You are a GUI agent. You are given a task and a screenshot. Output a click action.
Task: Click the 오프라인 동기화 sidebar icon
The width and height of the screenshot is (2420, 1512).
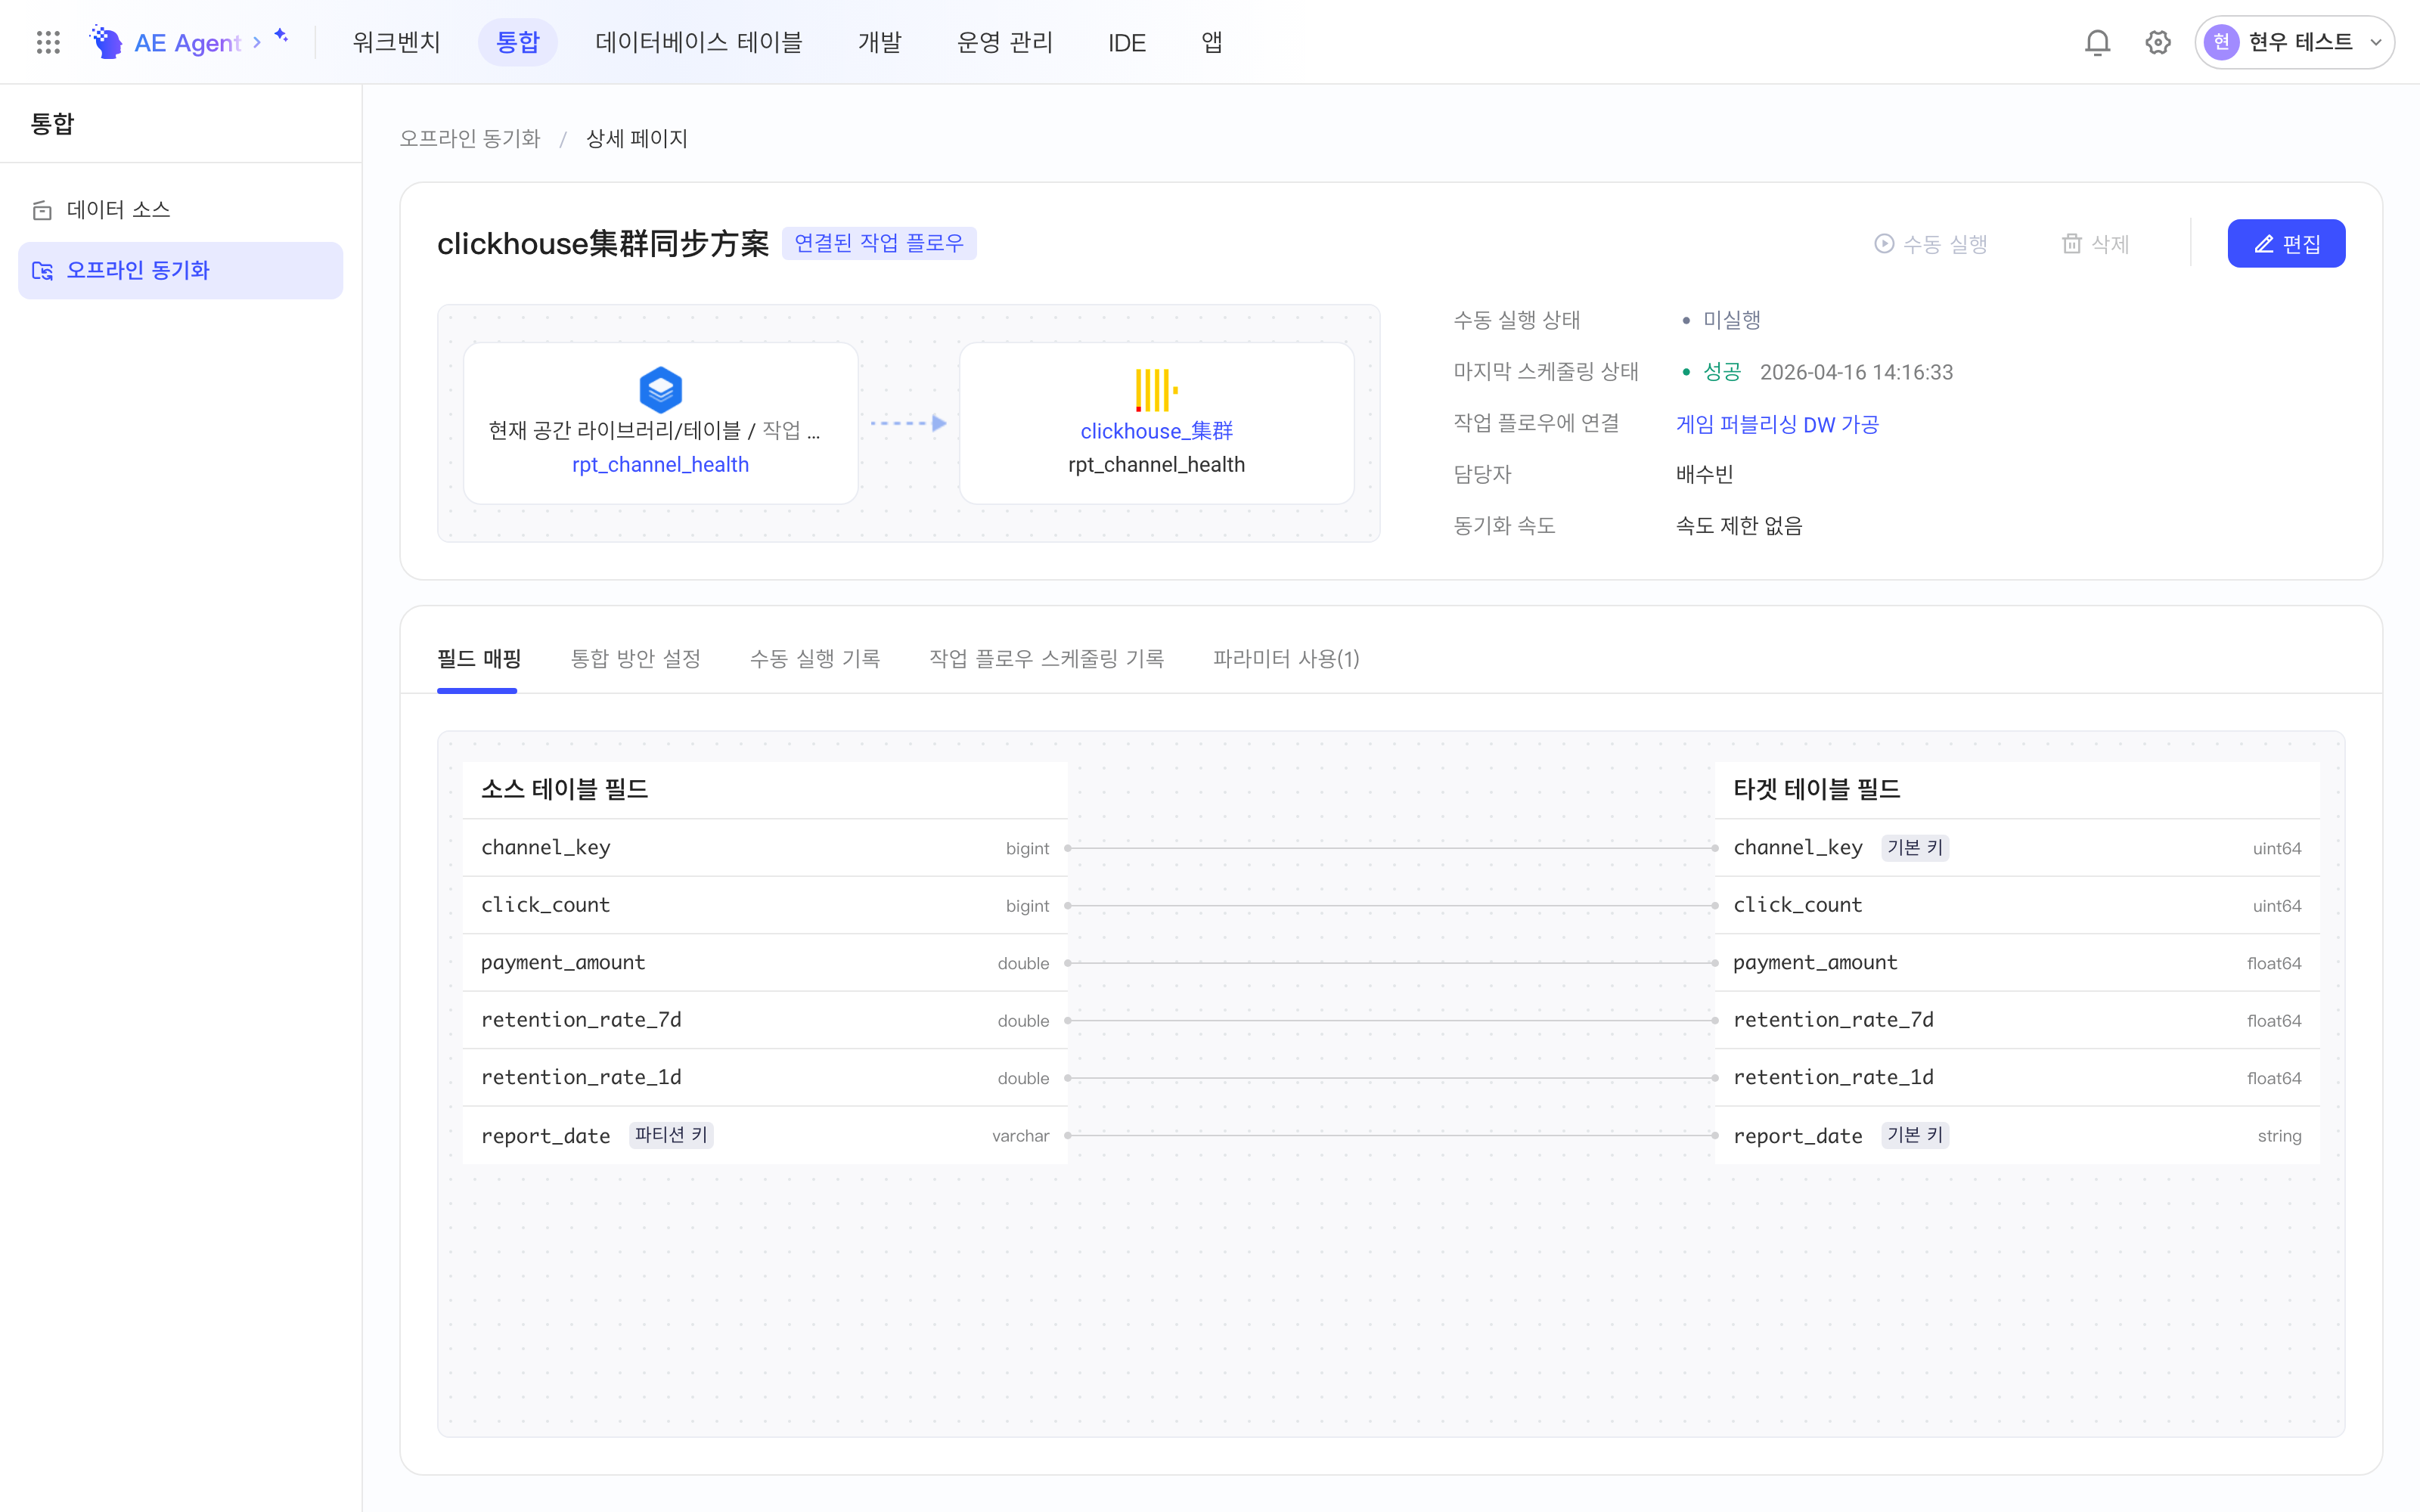coord(42,271)
